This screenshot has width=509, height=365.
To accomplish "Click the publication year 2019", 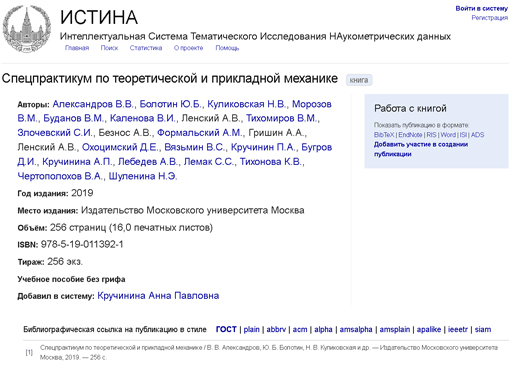I will (x=82, y=193).
